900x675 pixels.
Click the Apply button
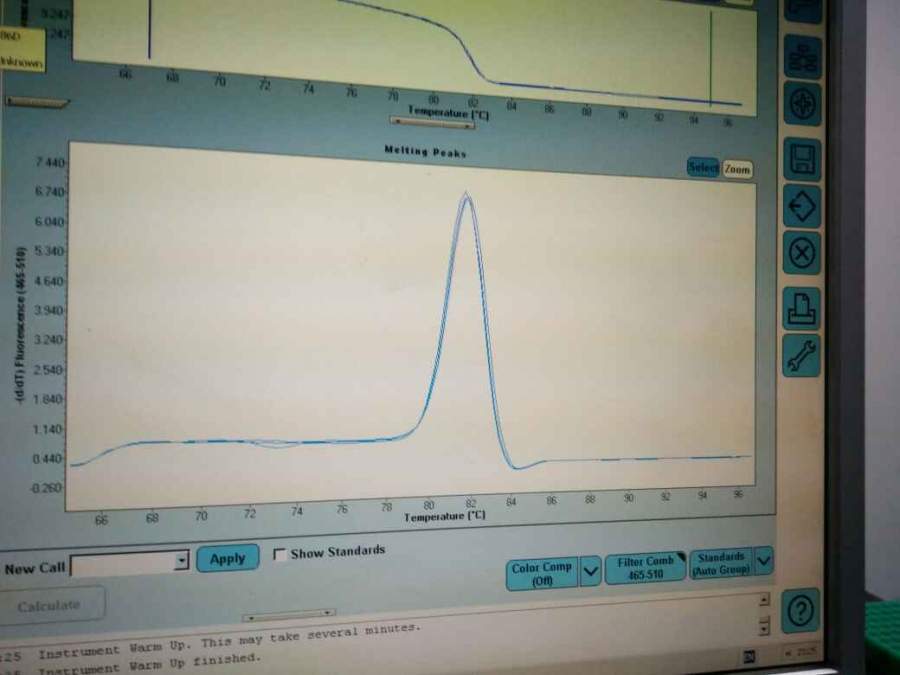227,558
